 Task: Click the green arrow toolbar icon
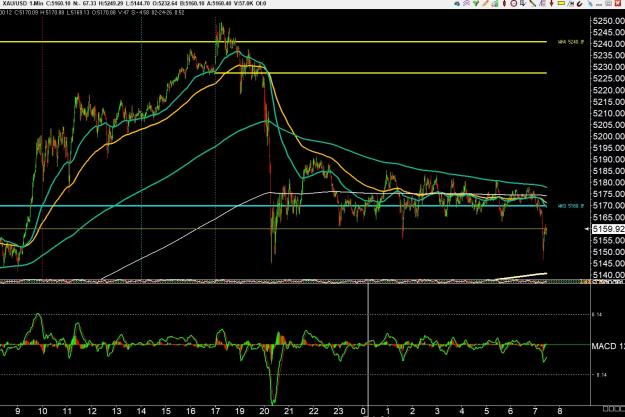tap(476, 3)
